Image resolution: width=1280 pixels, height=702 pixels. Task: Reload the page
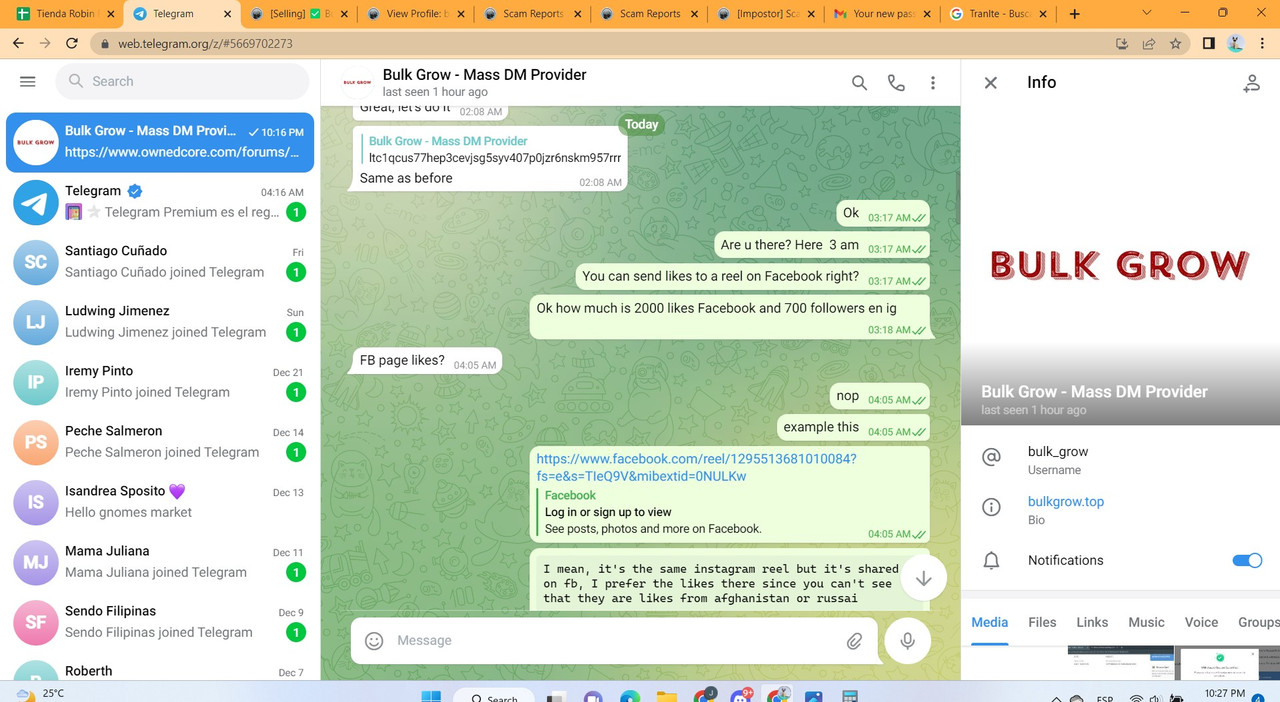[72, 44]
